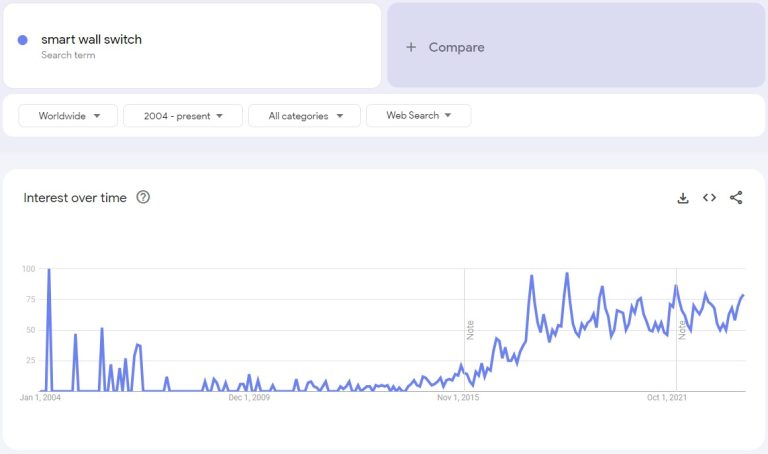Expand the 2004 - present time range
Image resolution: width=768 pixels, height=454 pixels.
pos(183,116)
